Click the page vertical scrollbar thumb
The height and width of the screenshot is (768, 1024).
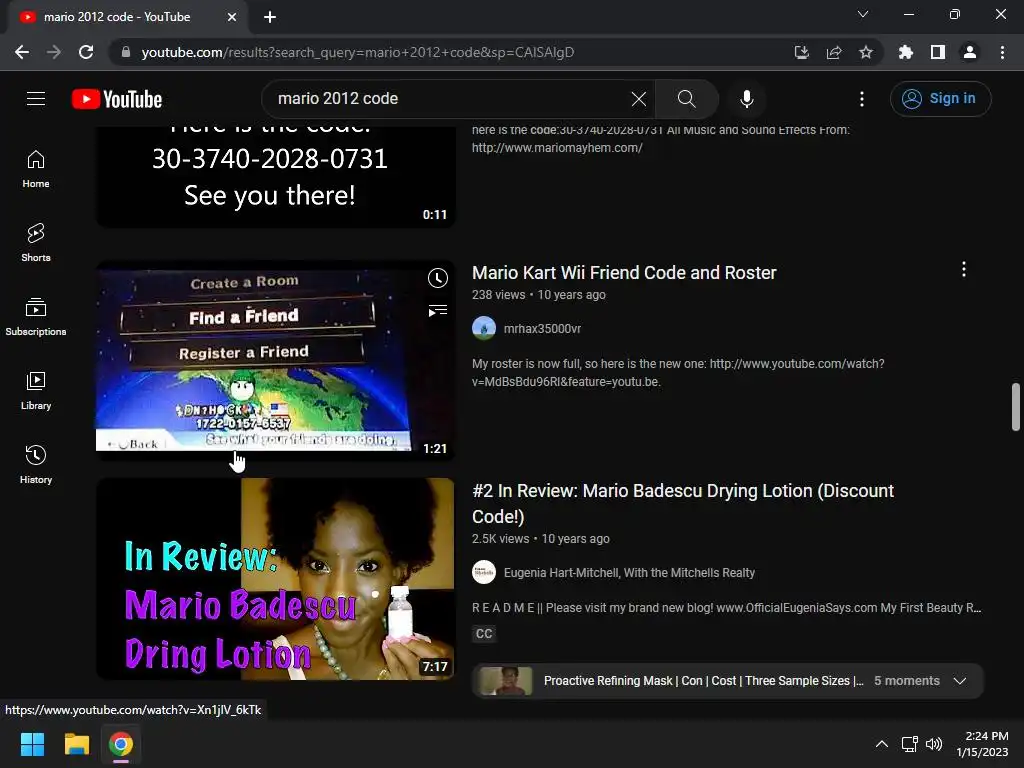coord(1016,407)
